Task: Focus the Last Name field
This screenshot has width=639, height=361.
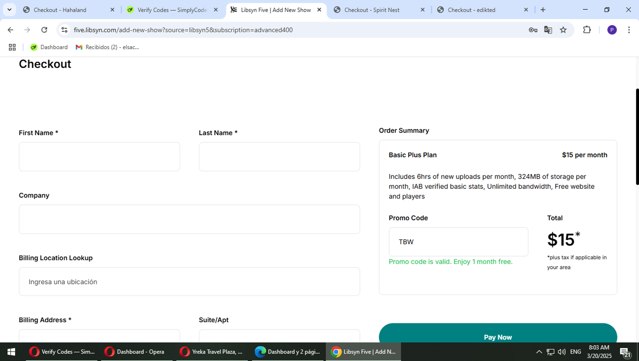Action: (x=279, y=157)
